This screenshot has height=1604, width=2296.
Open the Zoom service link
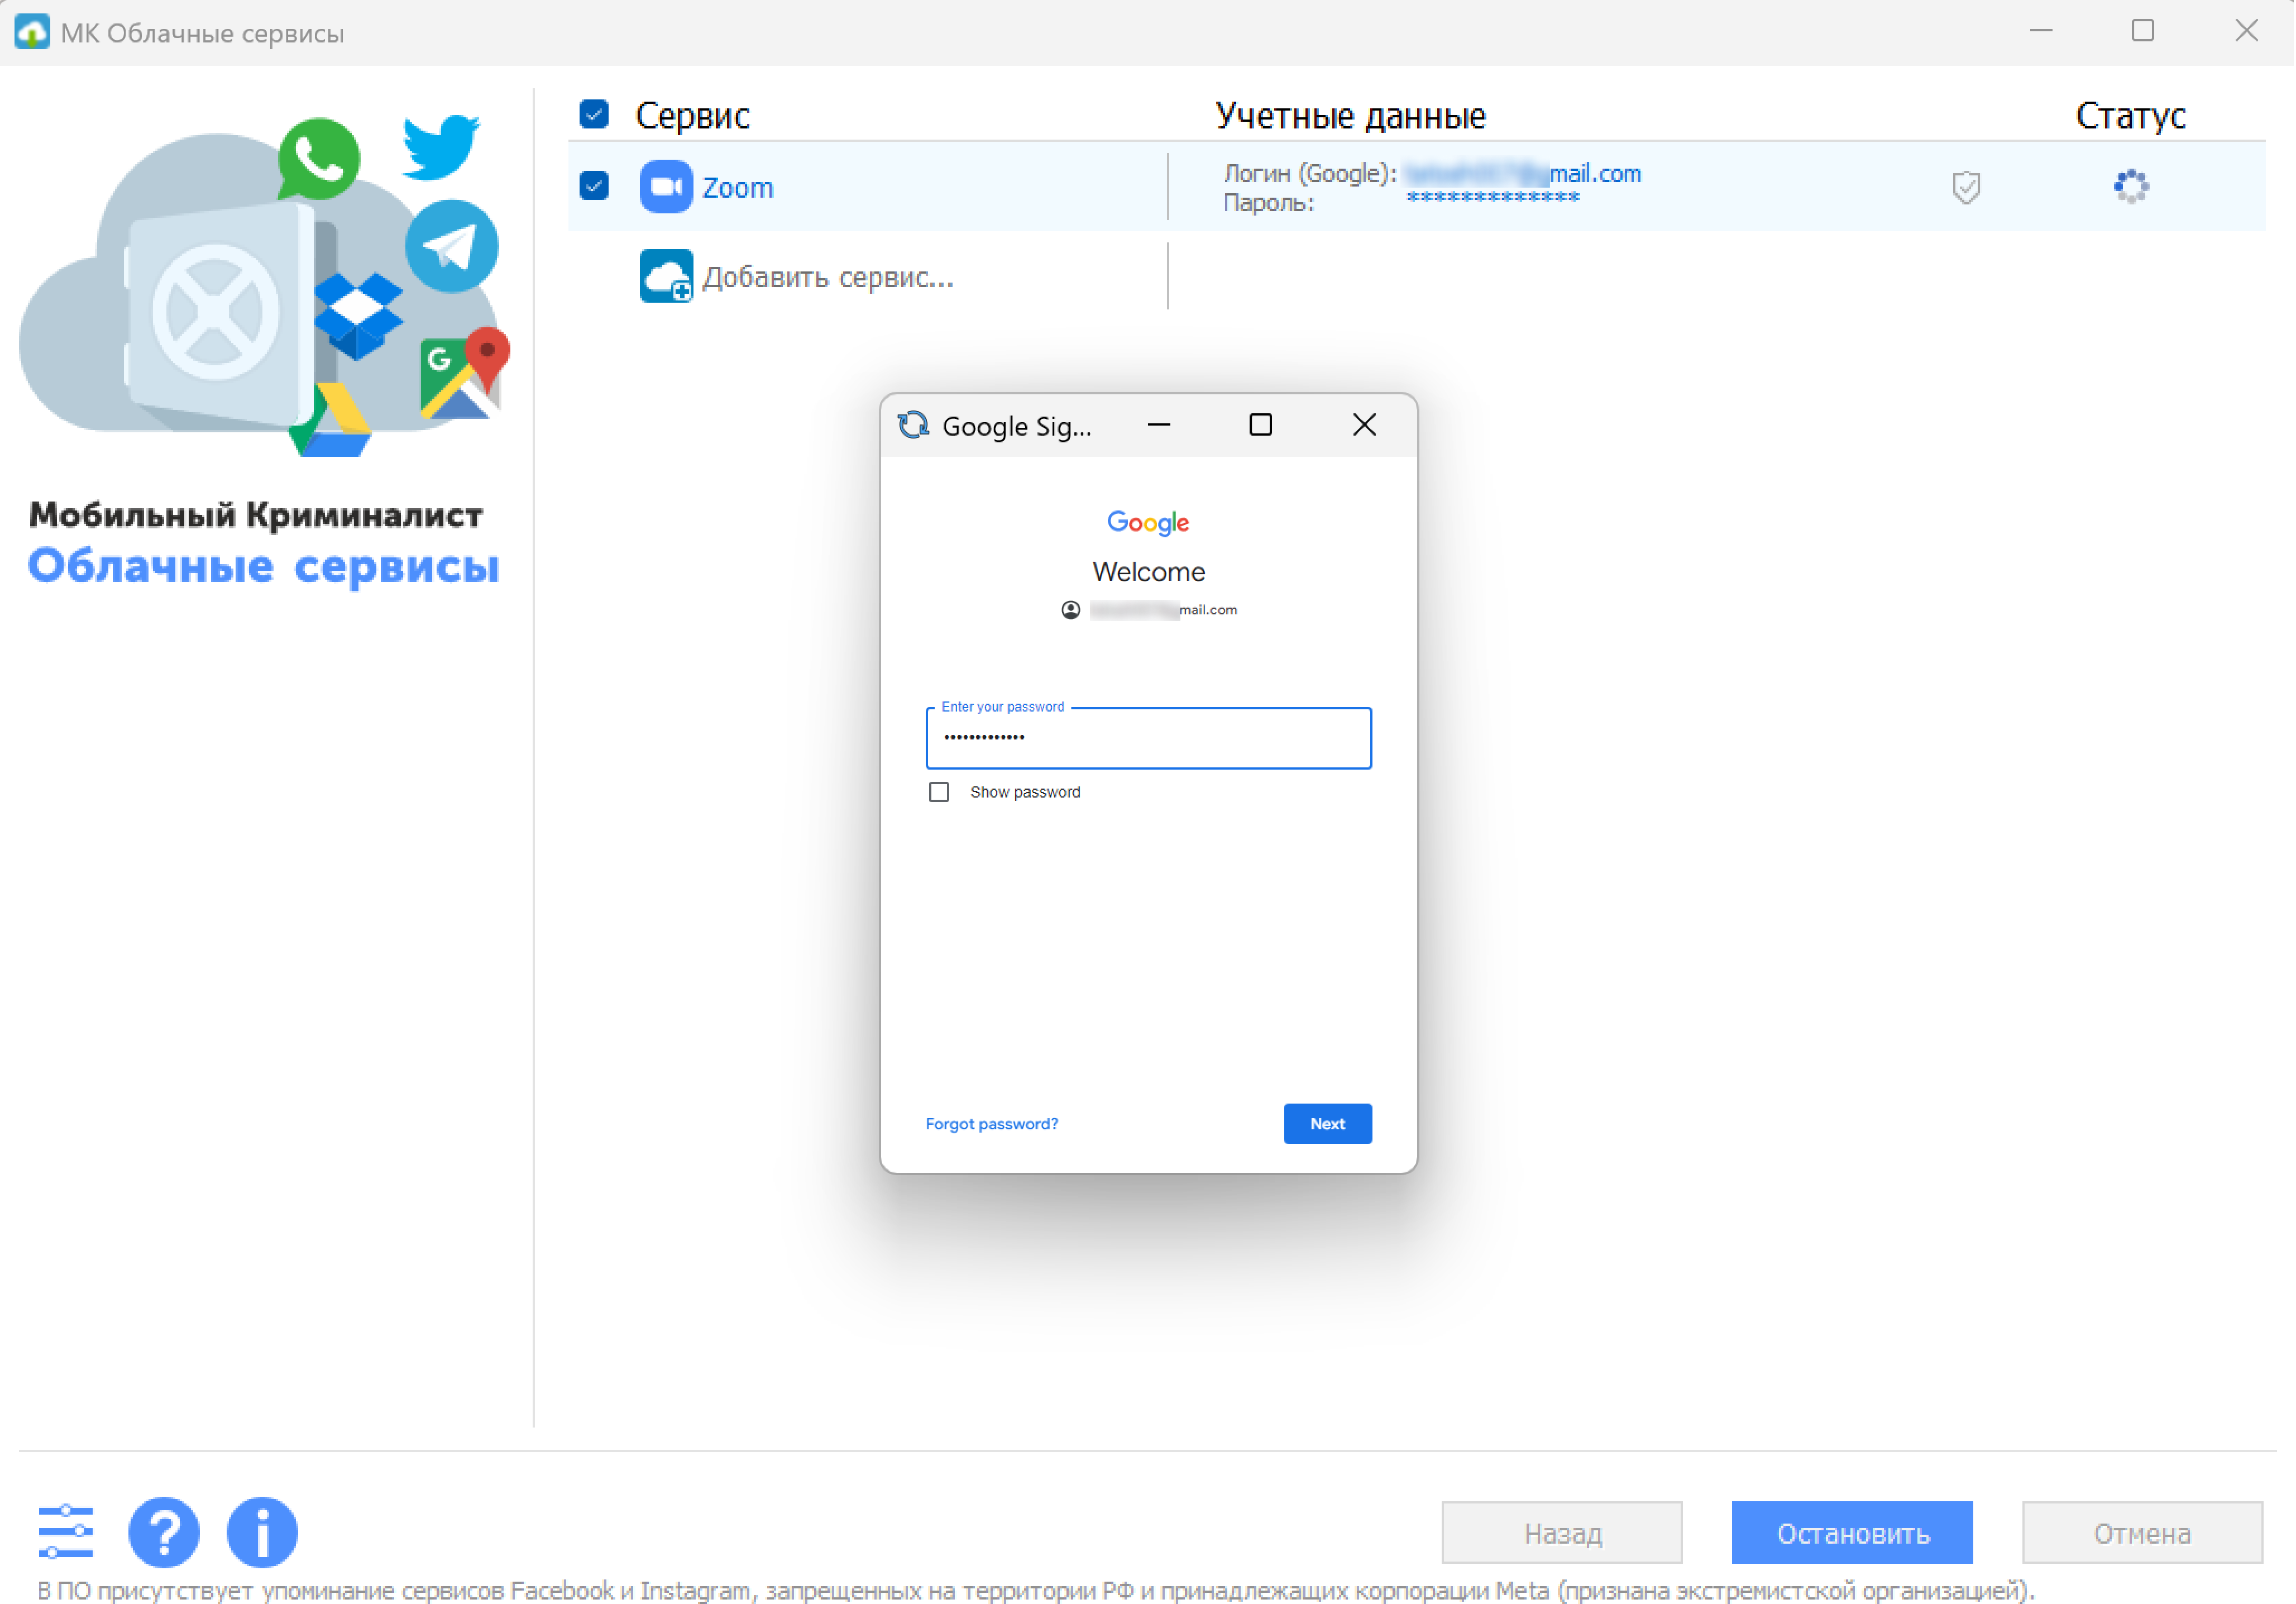737,187
